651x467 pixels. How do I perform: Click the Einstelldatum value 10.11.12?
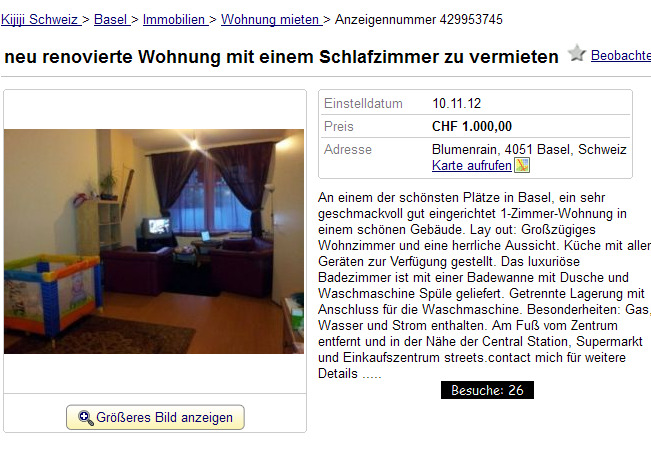tap(456, 103)
